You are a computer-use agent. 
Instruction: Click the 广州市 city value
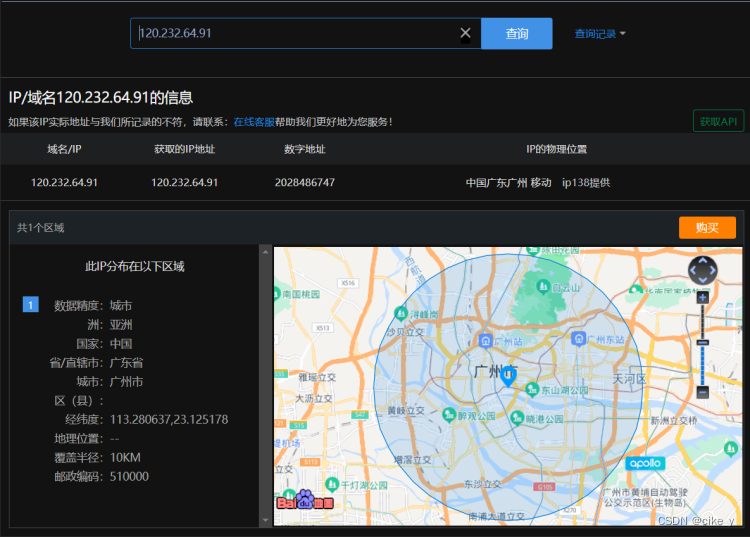126,382
